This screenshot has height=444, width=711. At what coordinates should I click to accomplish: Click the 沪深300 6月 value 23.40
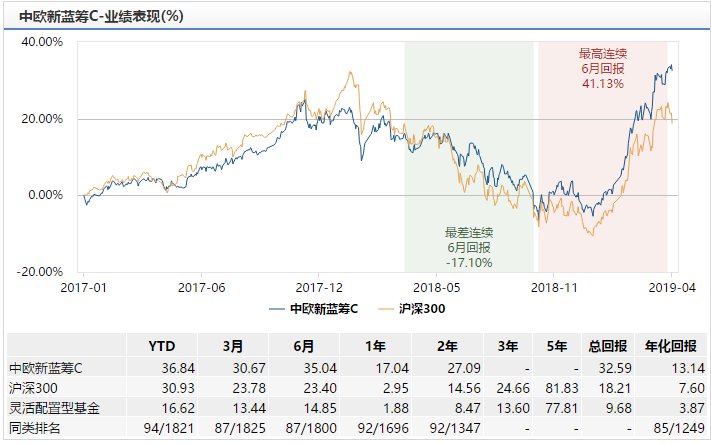pos(320,388)
